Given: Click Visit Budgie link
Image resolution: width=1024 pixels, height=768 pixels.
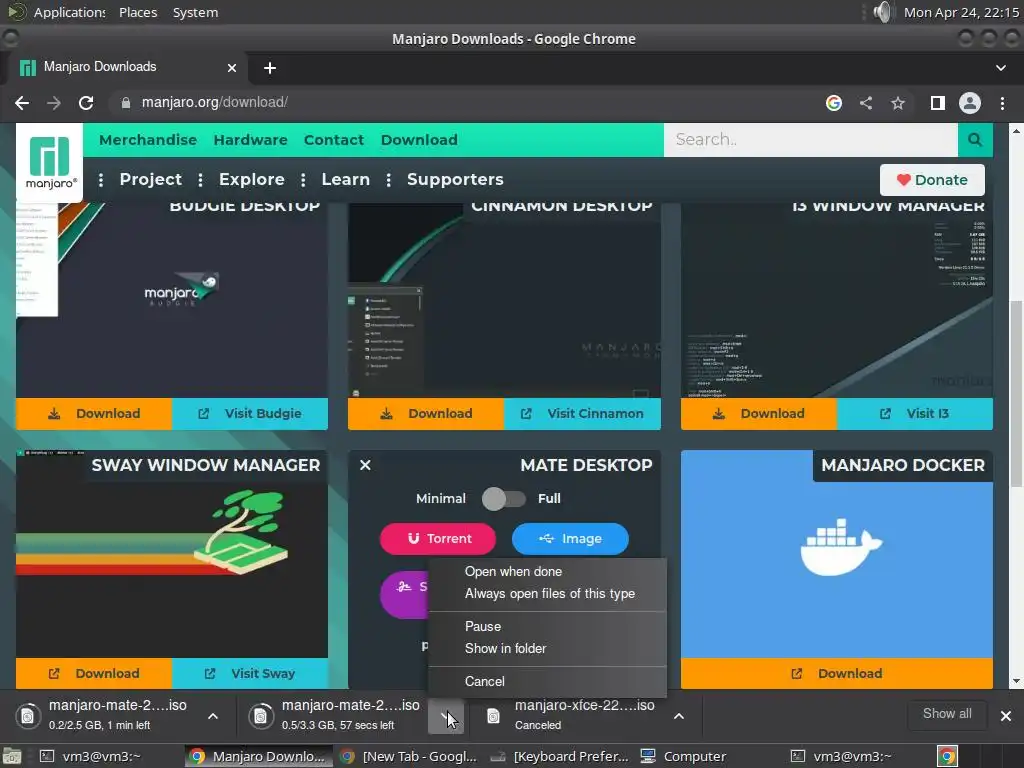Looking at the screenshot, I should point(250,414).
